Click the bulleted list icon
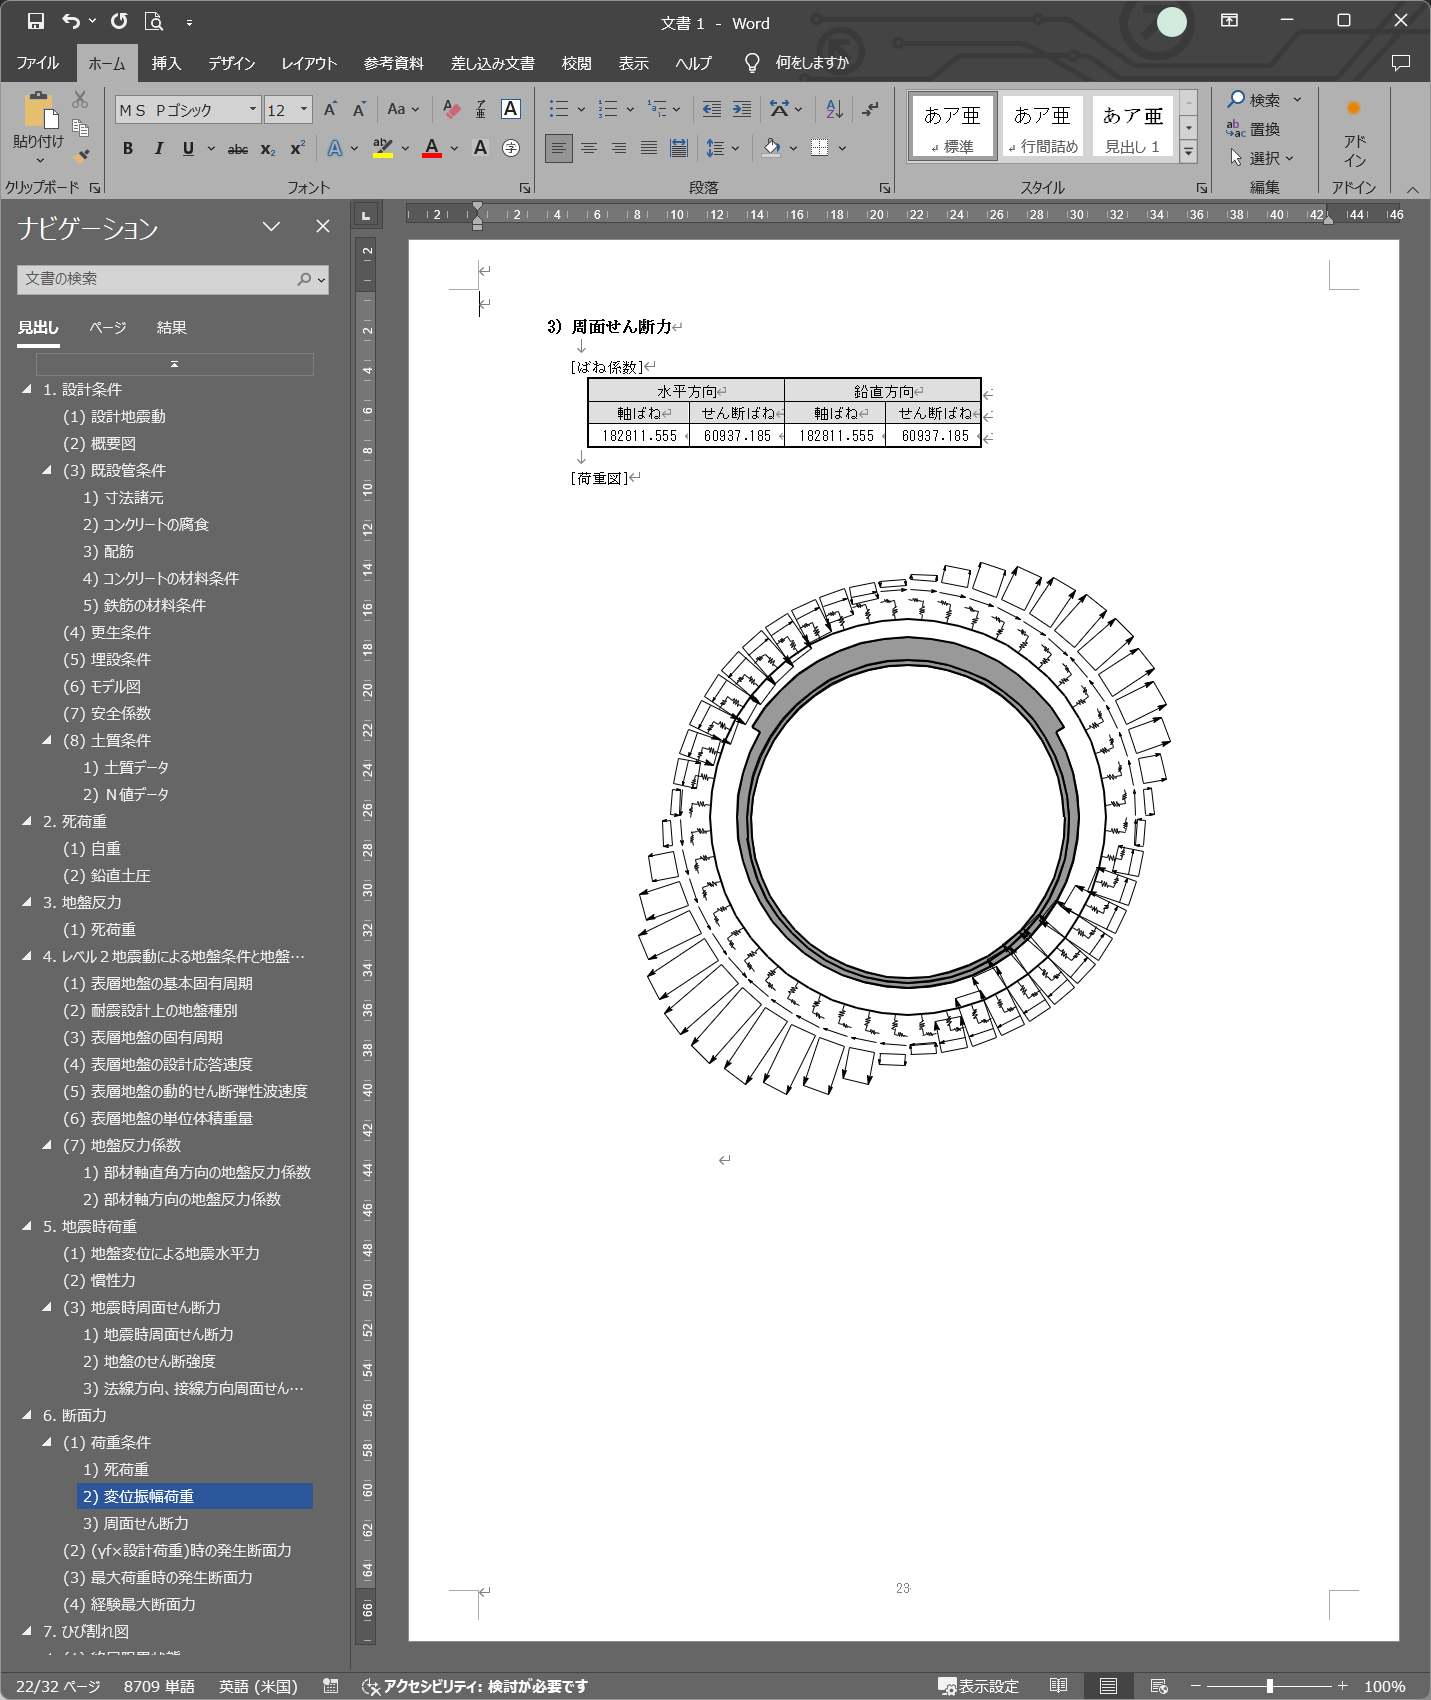Screen dimensions: 1431x1700 pyautogui.click(x=559, y=109)
